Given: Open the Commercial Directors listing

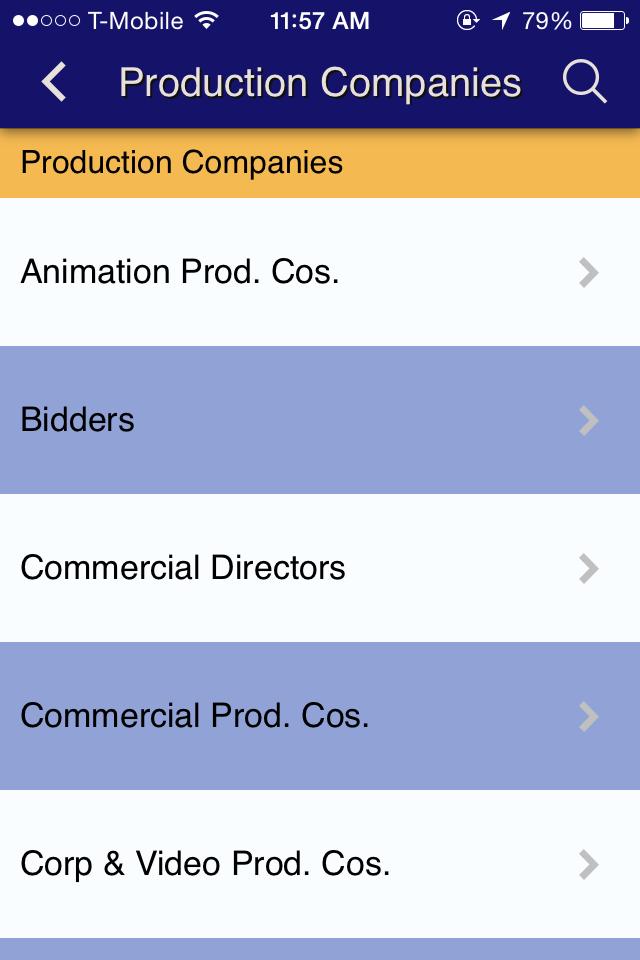Looking at the screenshot, I should [x=183, y=568].
